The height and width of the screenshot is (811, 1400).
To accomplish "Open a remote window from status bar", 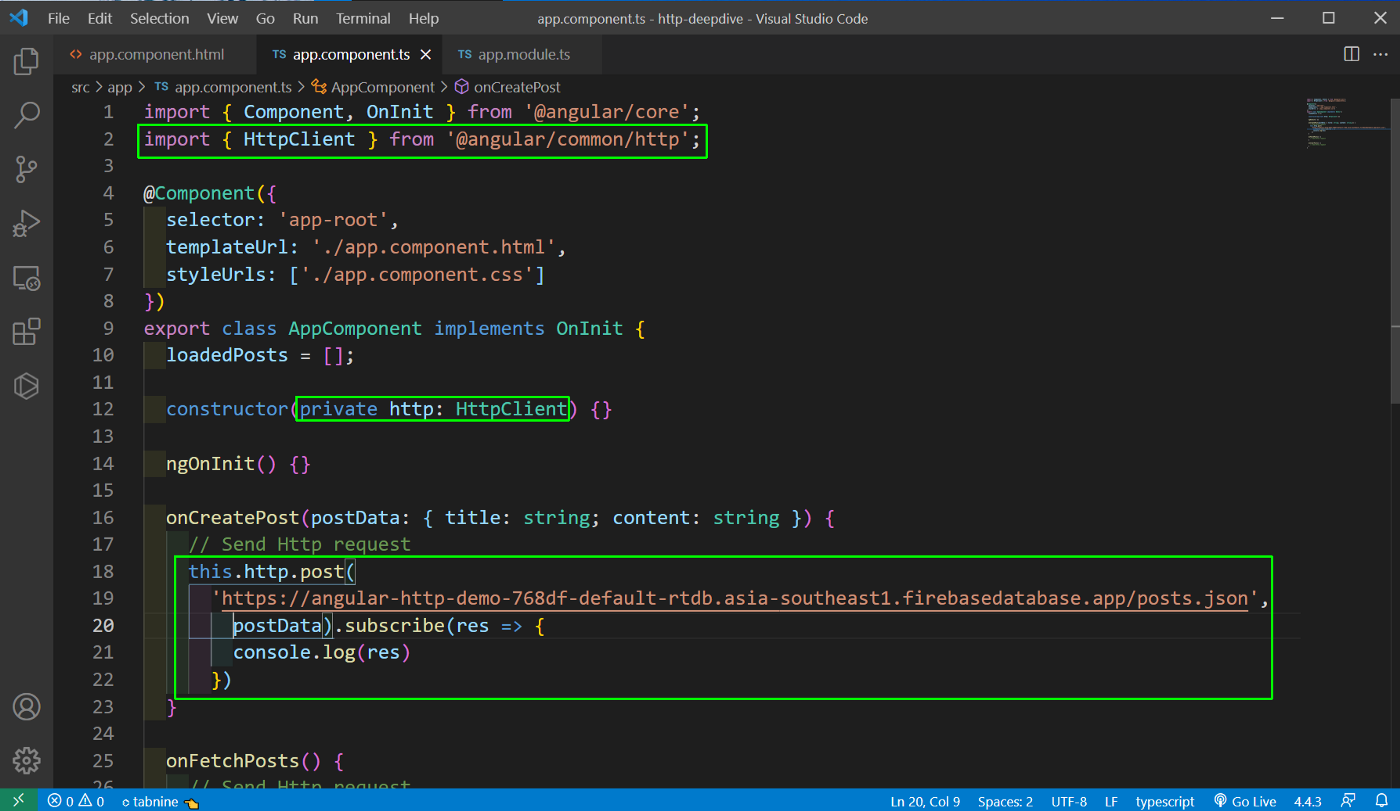I will point(19,801).
